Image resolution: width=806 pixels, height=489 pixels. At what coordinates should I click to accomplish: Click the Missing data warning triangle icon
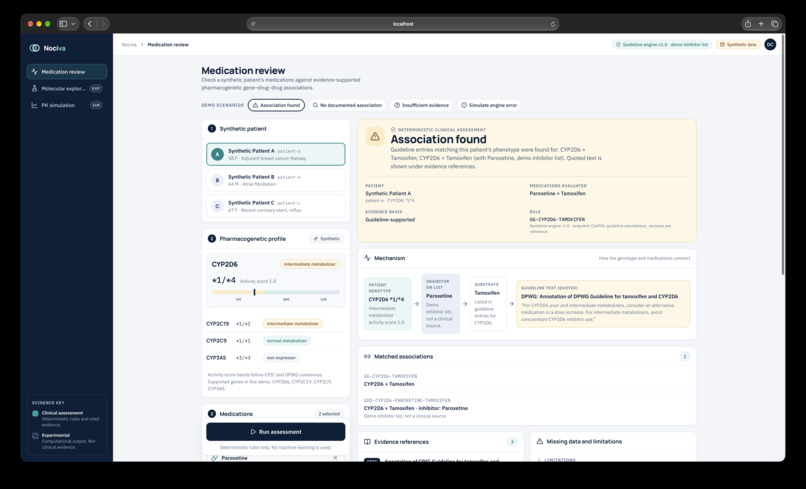540,442
